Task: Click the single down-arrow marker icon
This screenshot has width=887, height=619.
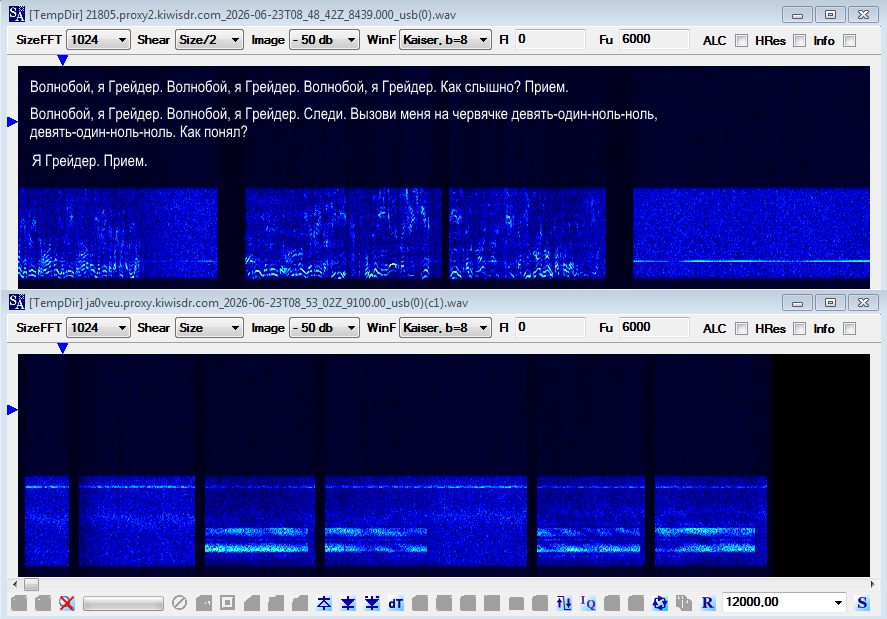Action: tap(348, 603)
